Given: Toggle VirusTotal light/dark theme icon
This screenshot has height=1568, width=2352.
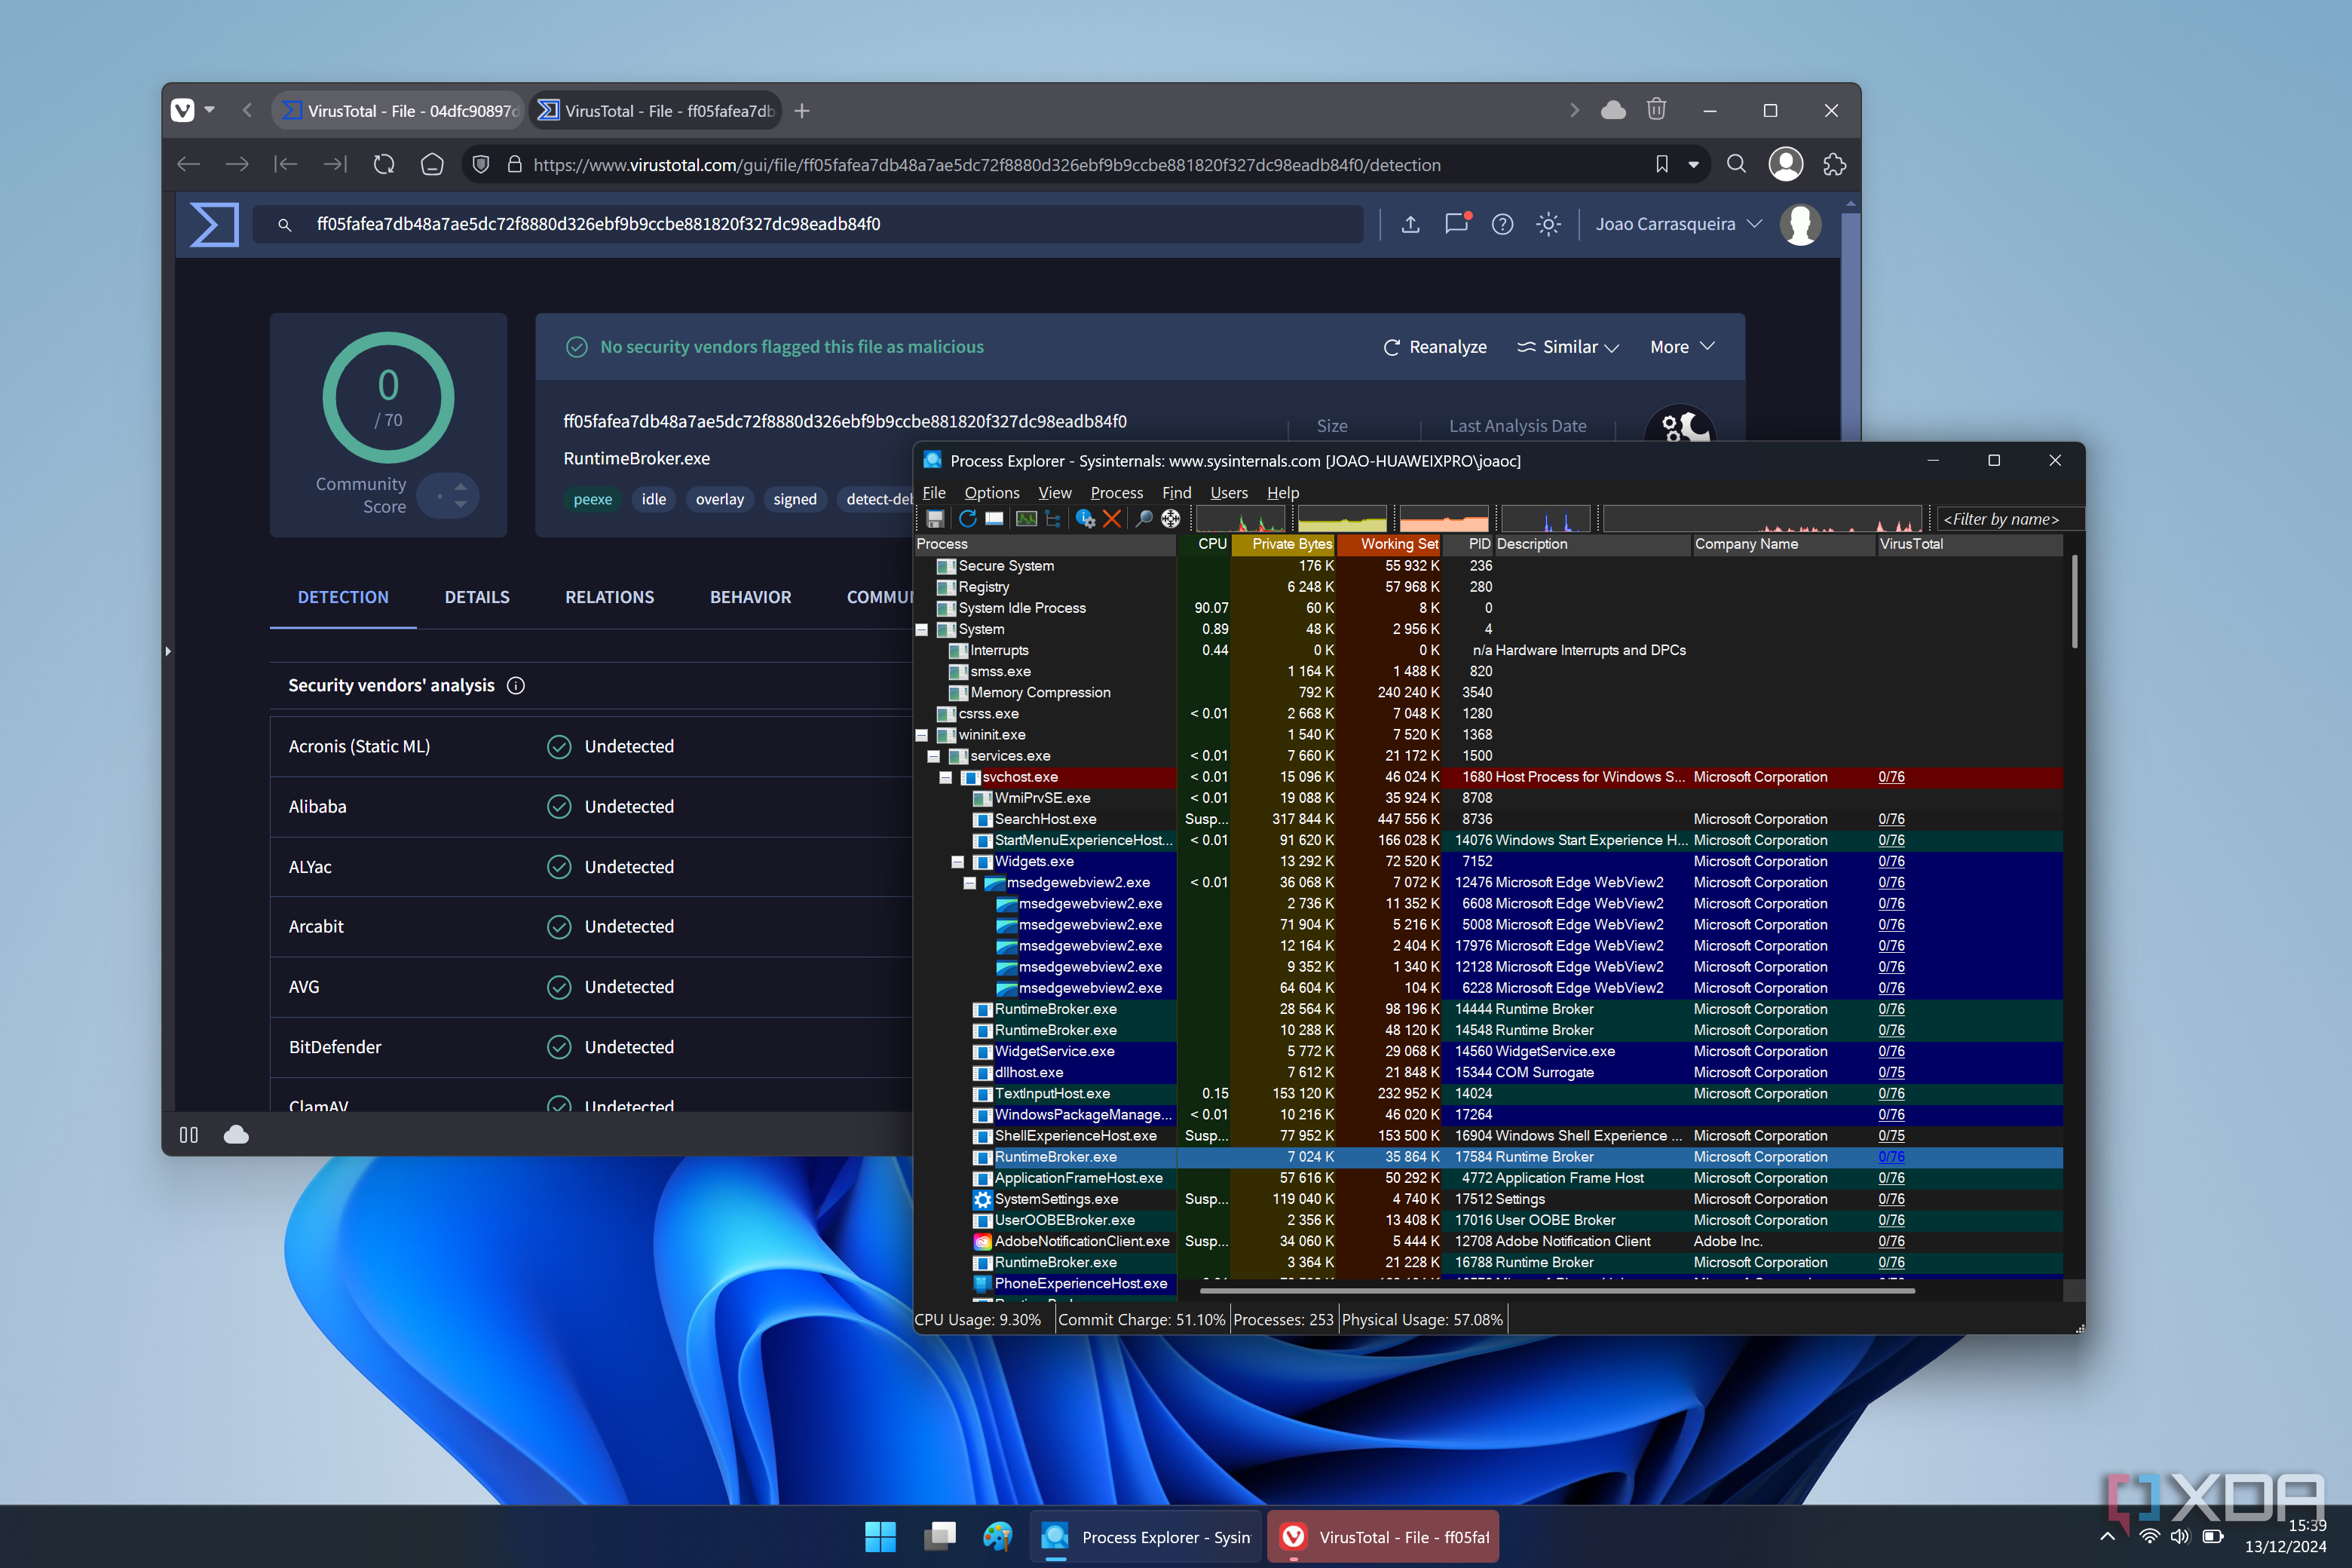Looking at the screenshot, I should tap(1548, 224).
